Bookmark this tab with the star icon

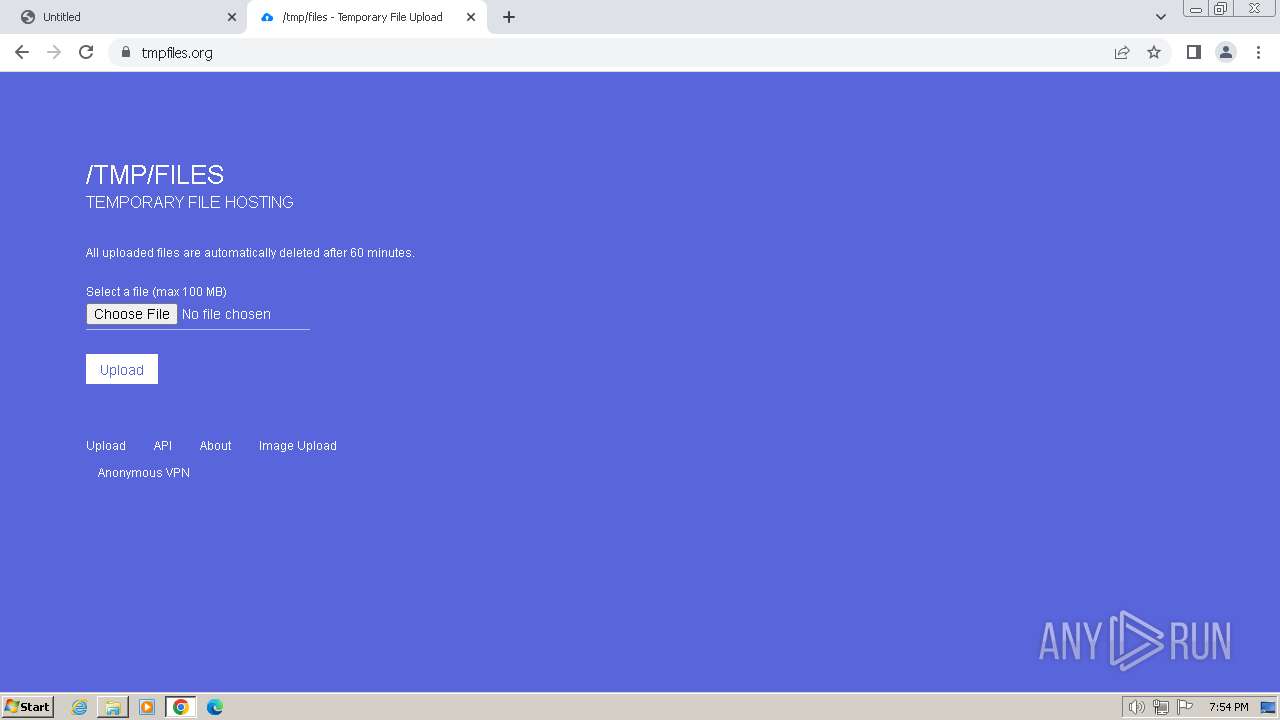[x=1154, y=52]
